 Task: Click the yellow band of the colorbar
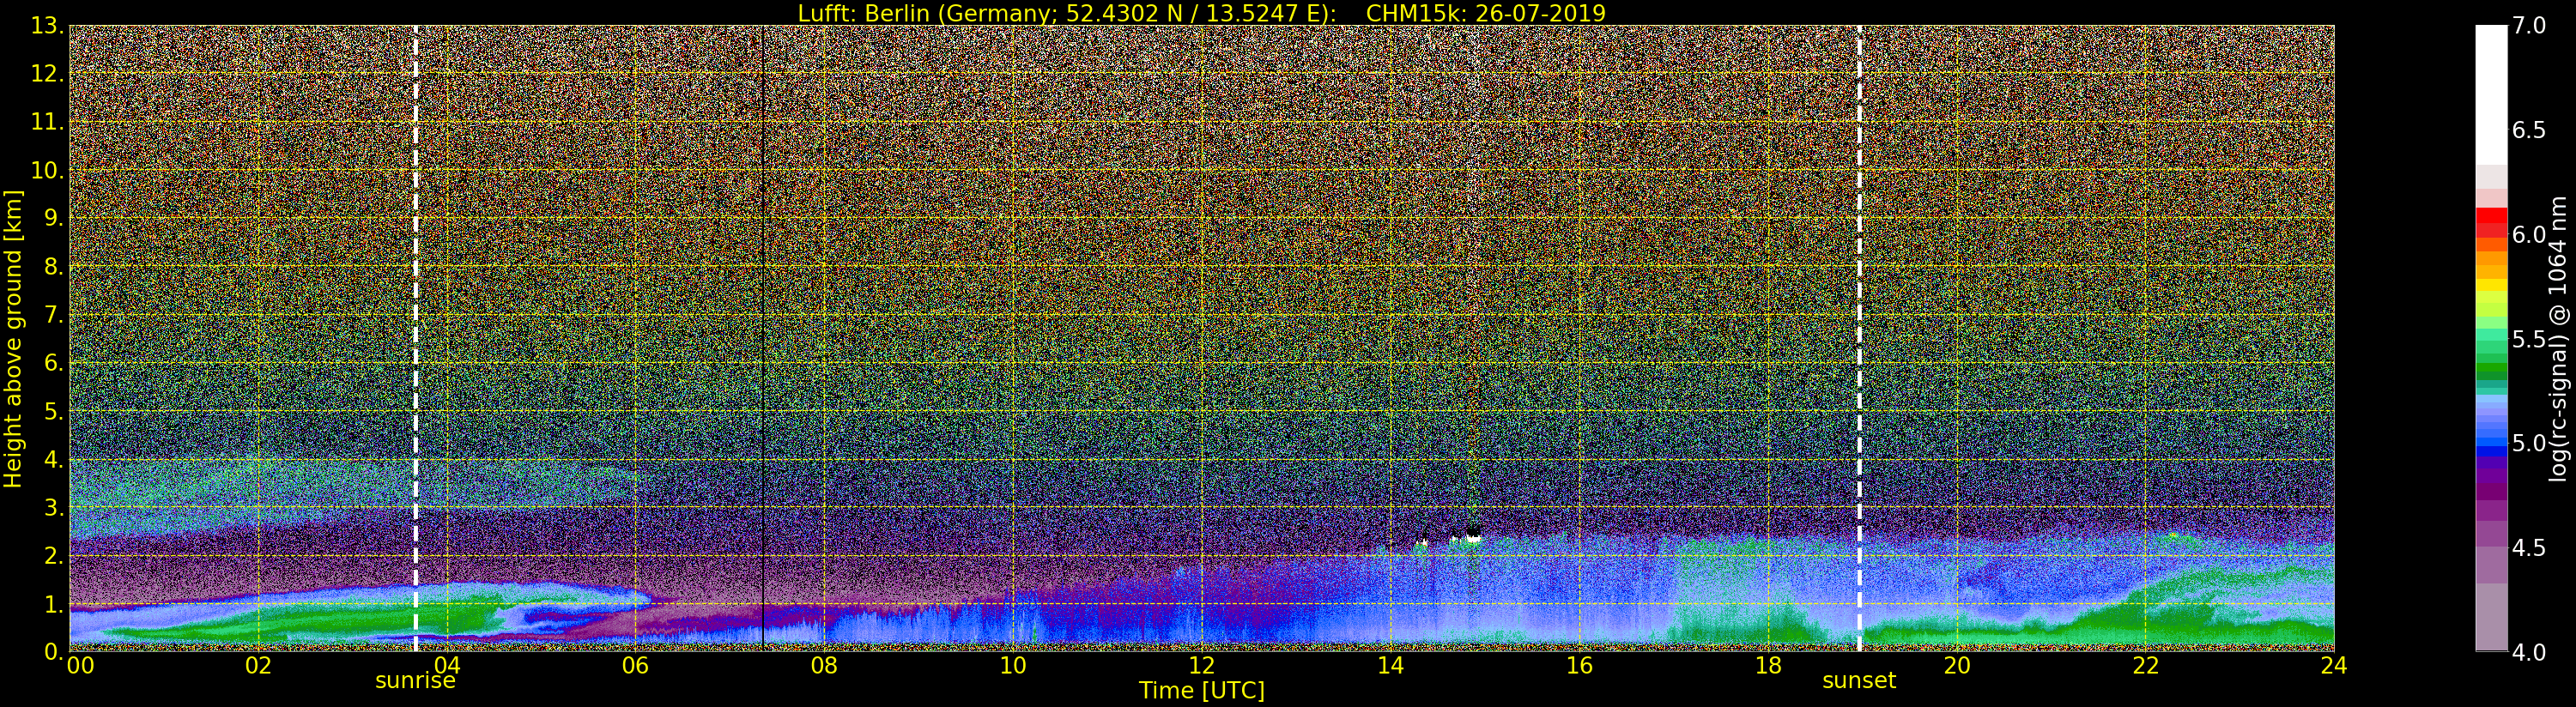pyautogui.click(x=2491, y=285)
